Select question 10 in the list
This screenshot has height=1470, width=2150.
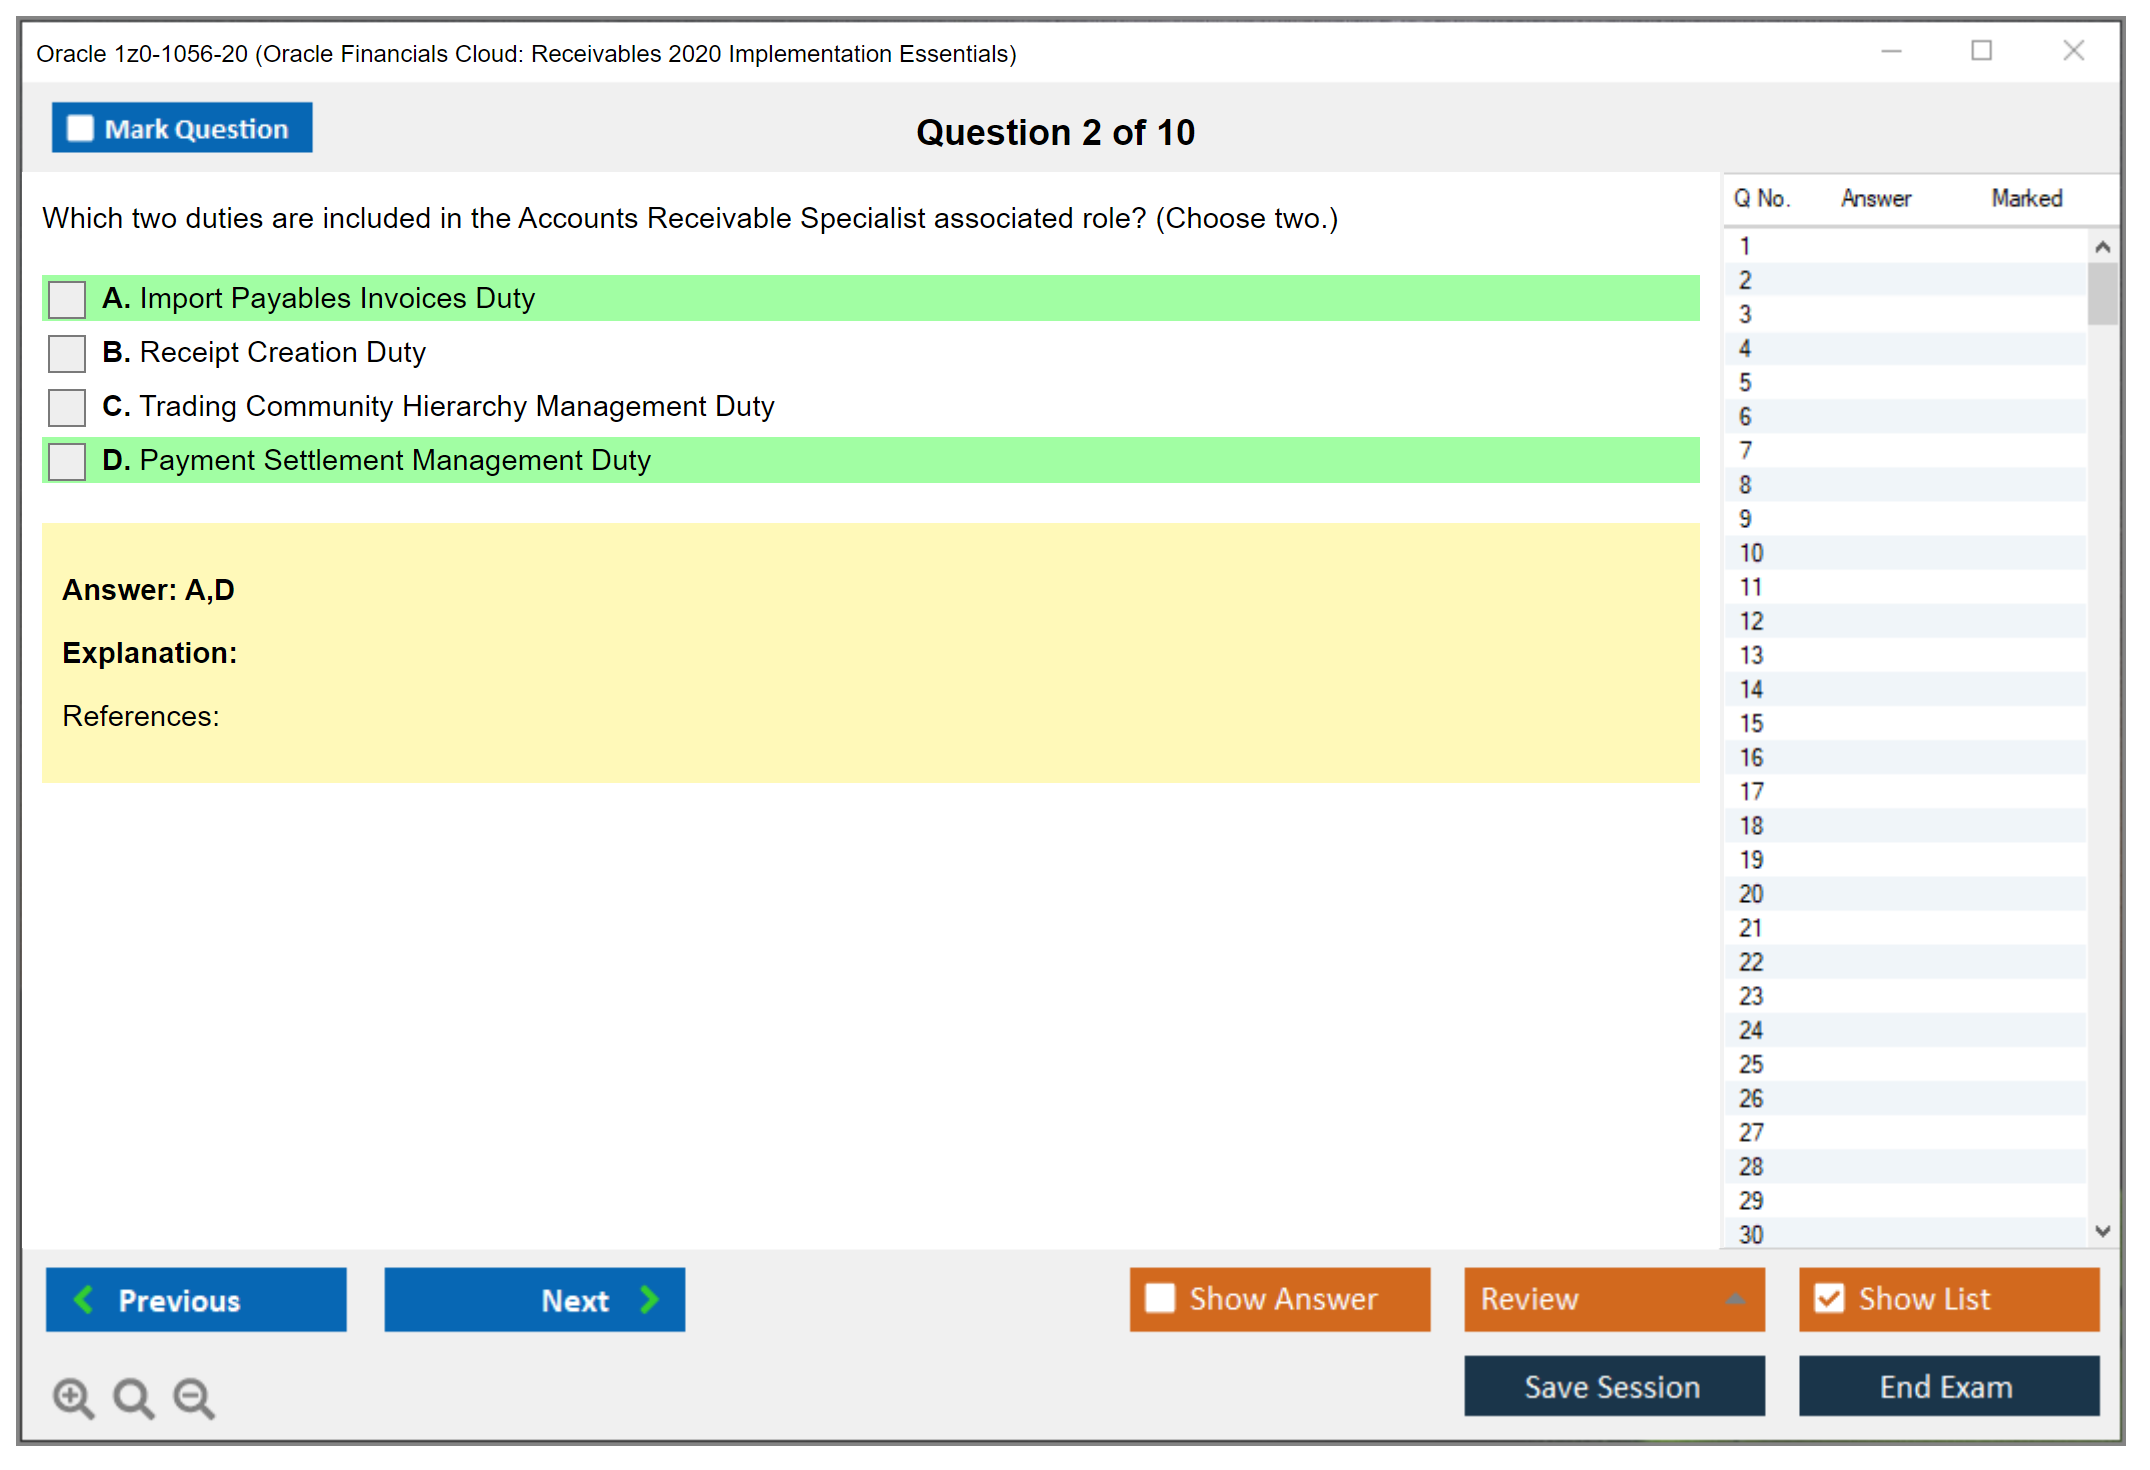[1751, 553]
